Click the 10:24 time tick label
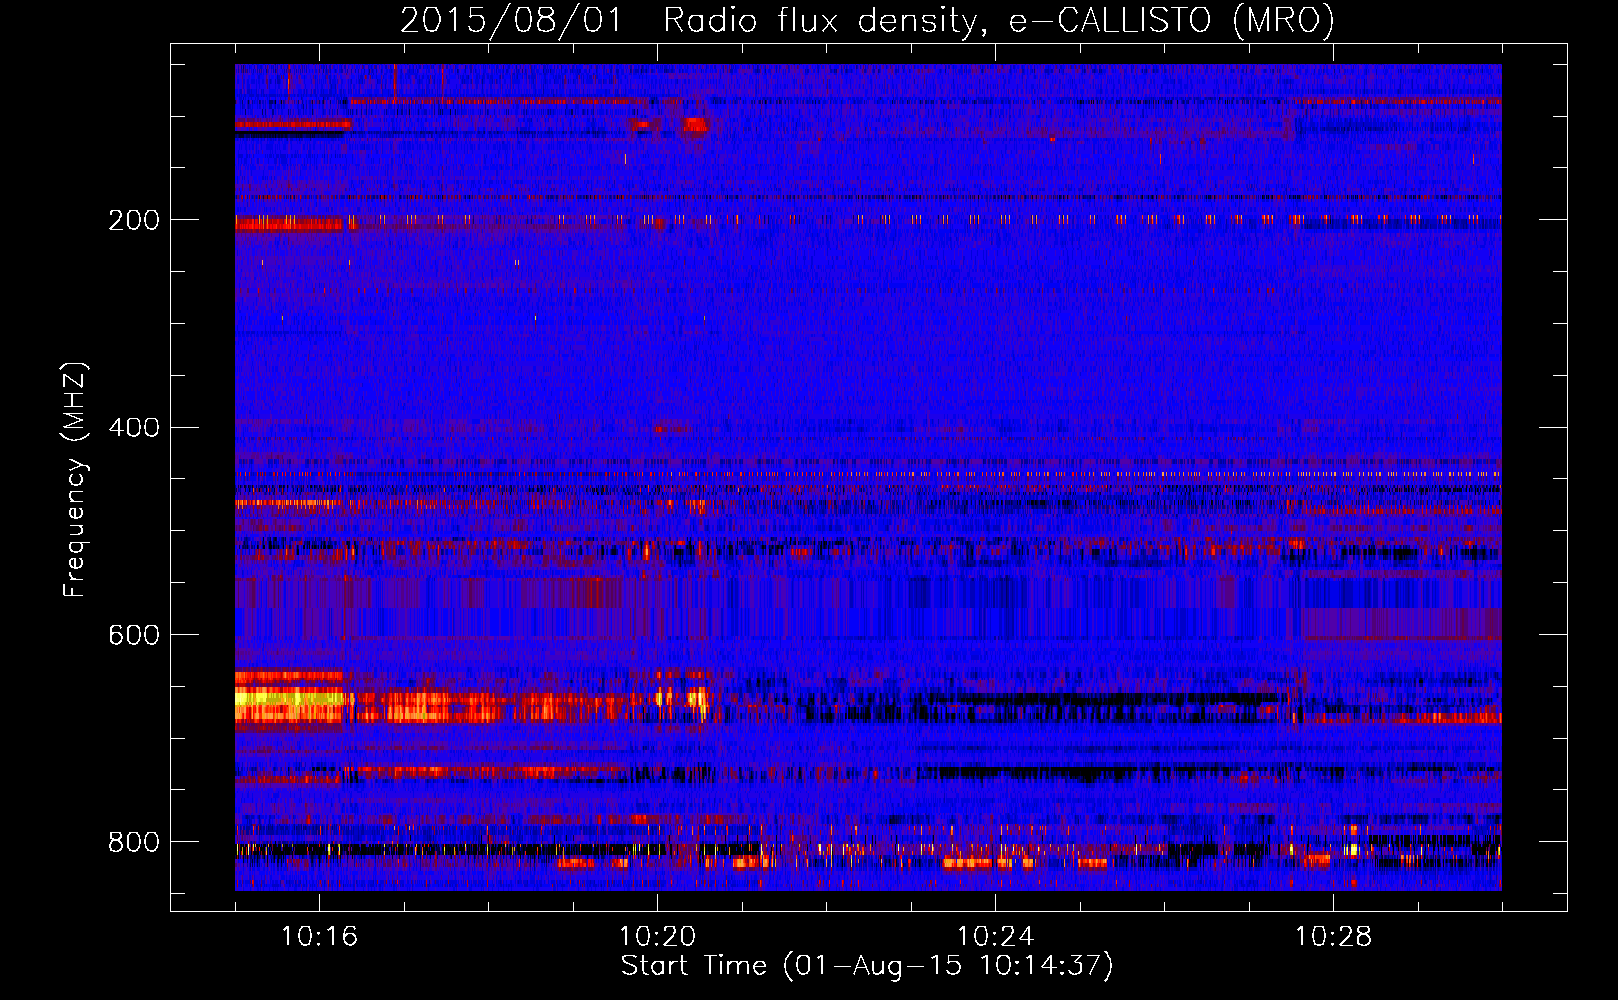 995,937
